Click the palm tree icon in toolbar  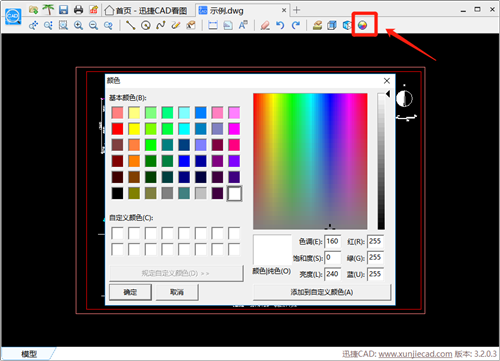[x=48, y=10]
